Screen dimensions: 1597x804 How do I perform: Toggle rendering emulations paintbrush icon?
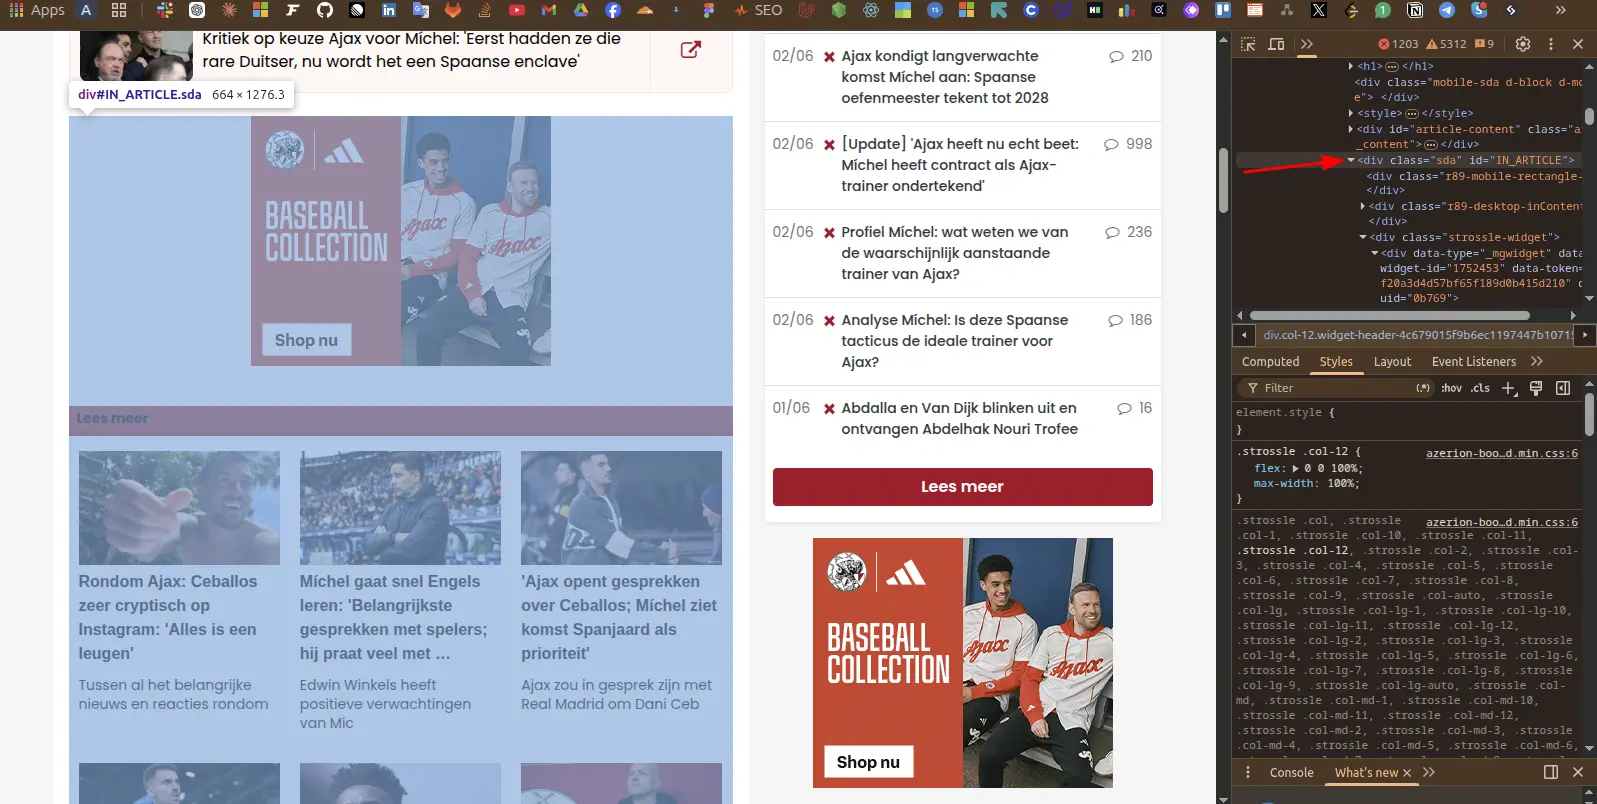(x=1536, y=388)
